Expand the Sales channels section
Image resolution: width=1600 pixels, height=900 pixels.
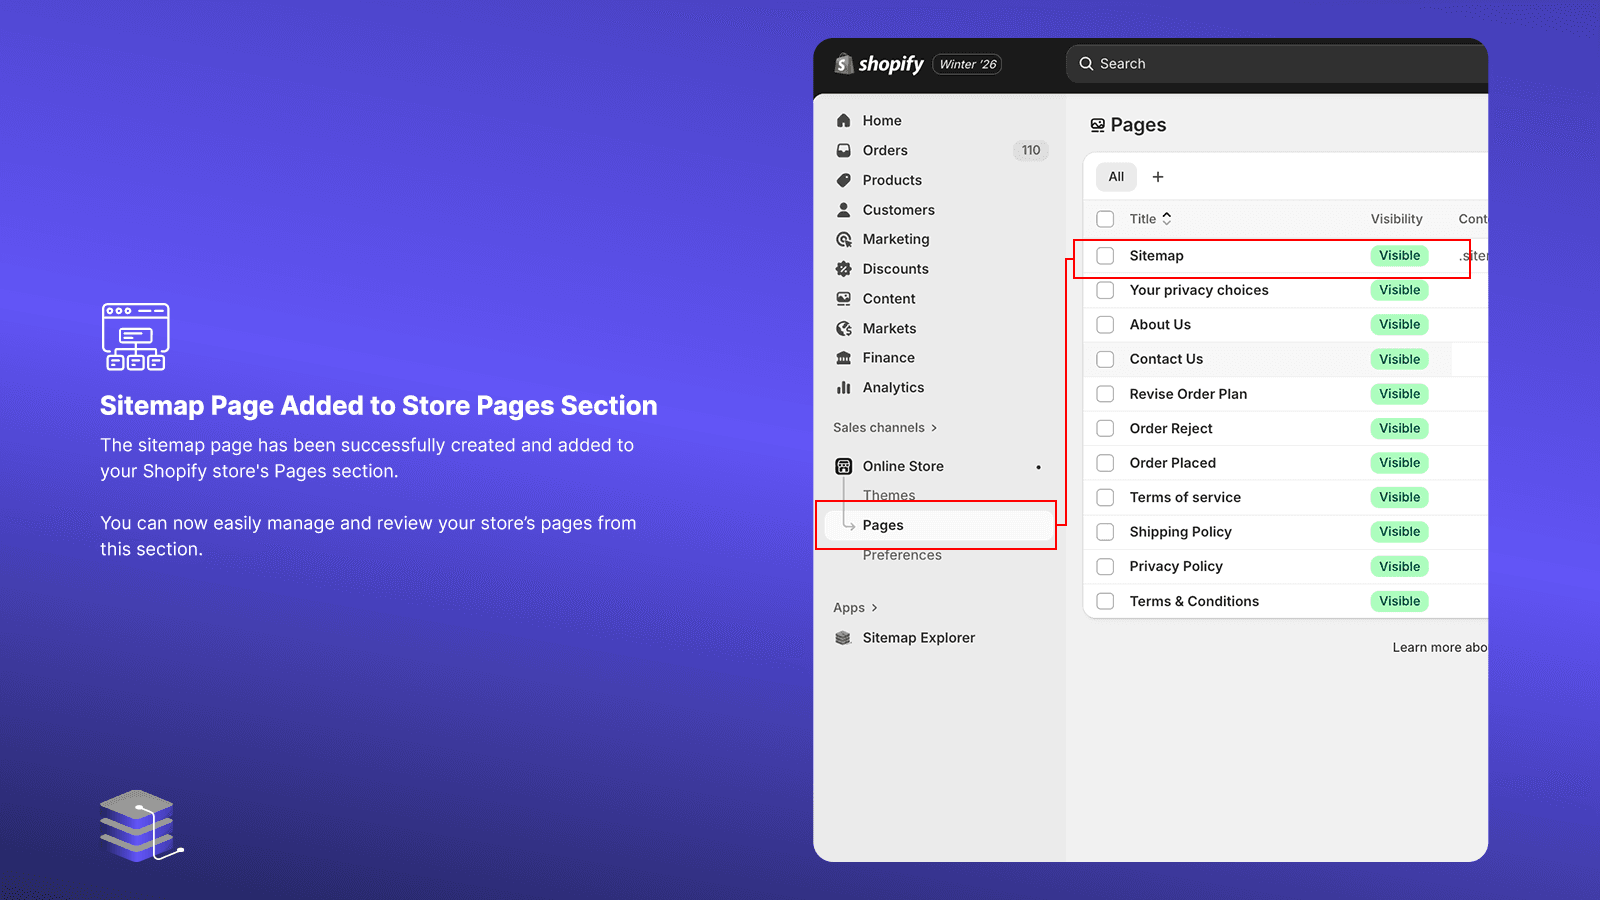pos(884,427)
